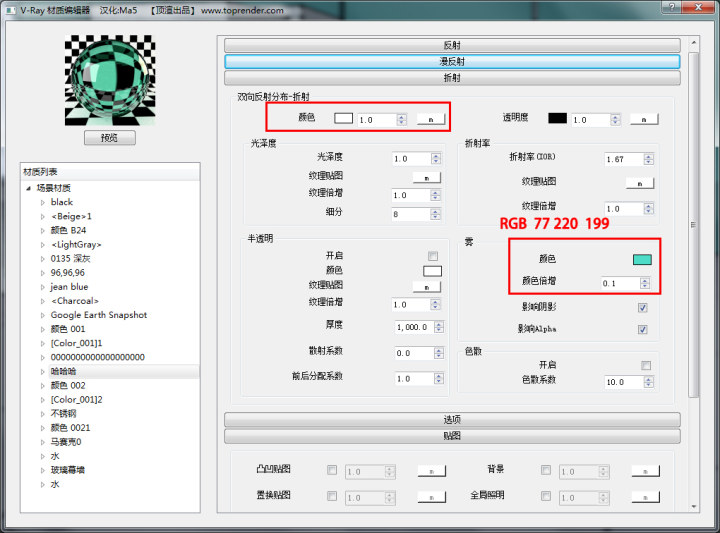Image resolution: width=720 pixels, height=533 pixels.
Task: Click the white refraction 颜色 swatch
Action: [343, 118]
